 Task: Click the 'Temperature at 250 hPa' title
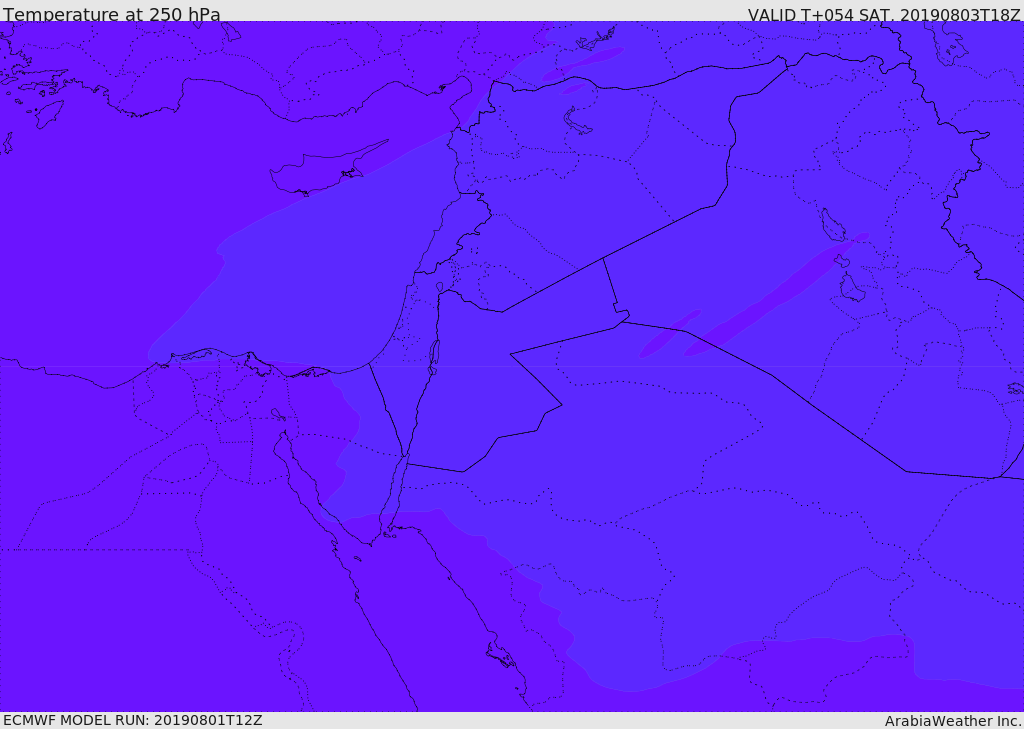pos(112,14)
